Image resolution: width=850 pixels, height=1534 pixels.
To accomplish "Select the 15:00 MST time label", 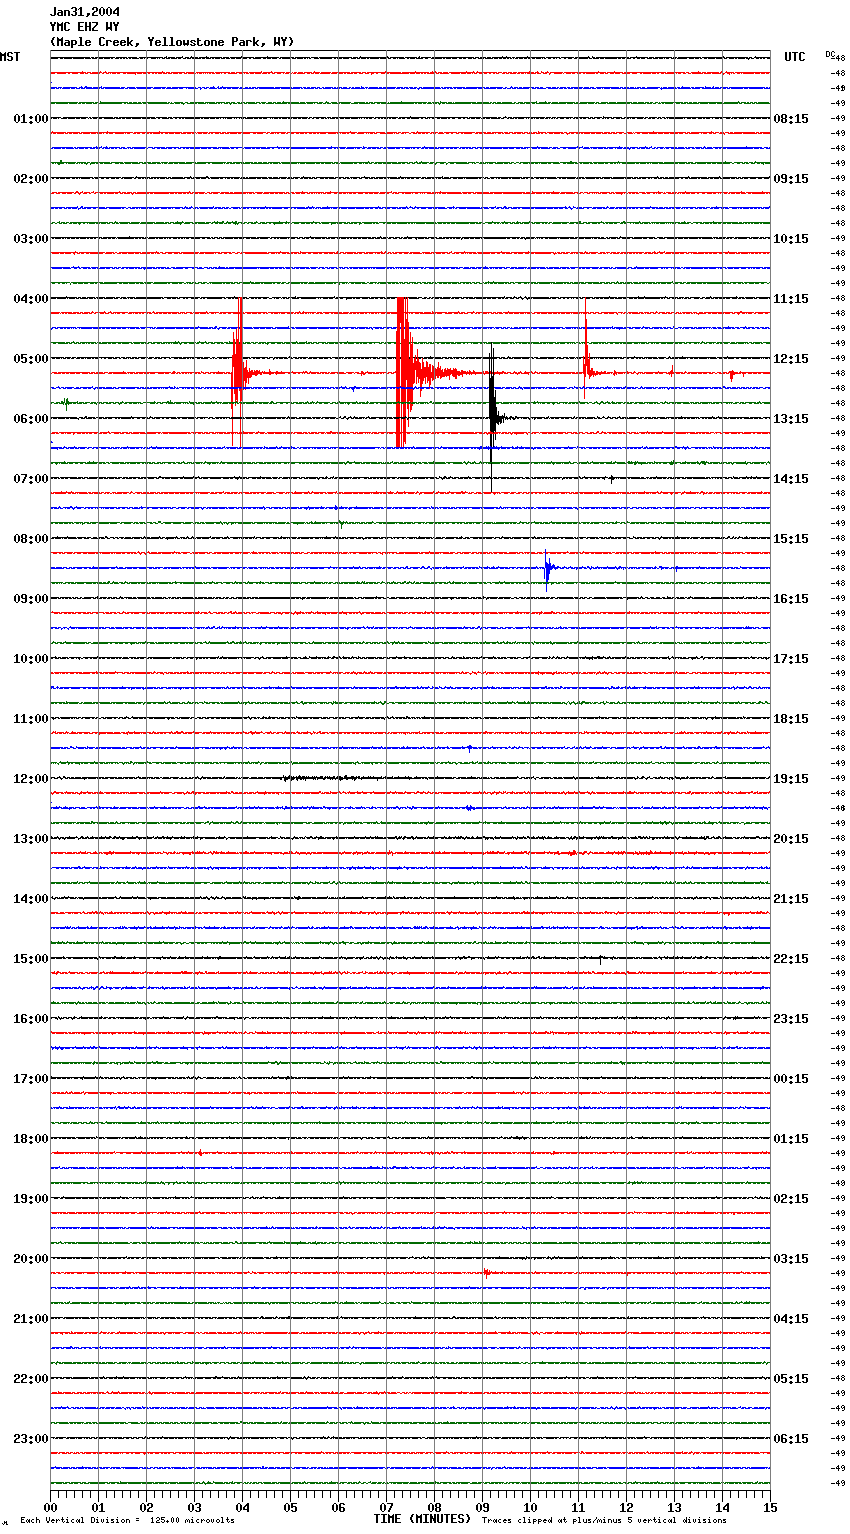I will [x=31, y=959].
